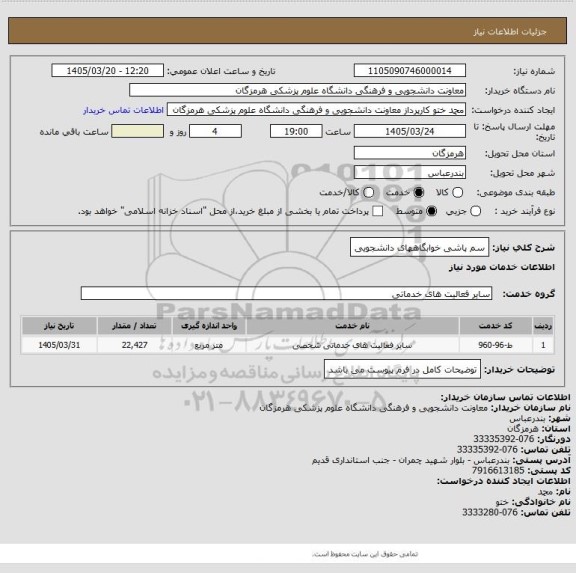Click the requester phone number 3333280-076

(x=490, y=512)
